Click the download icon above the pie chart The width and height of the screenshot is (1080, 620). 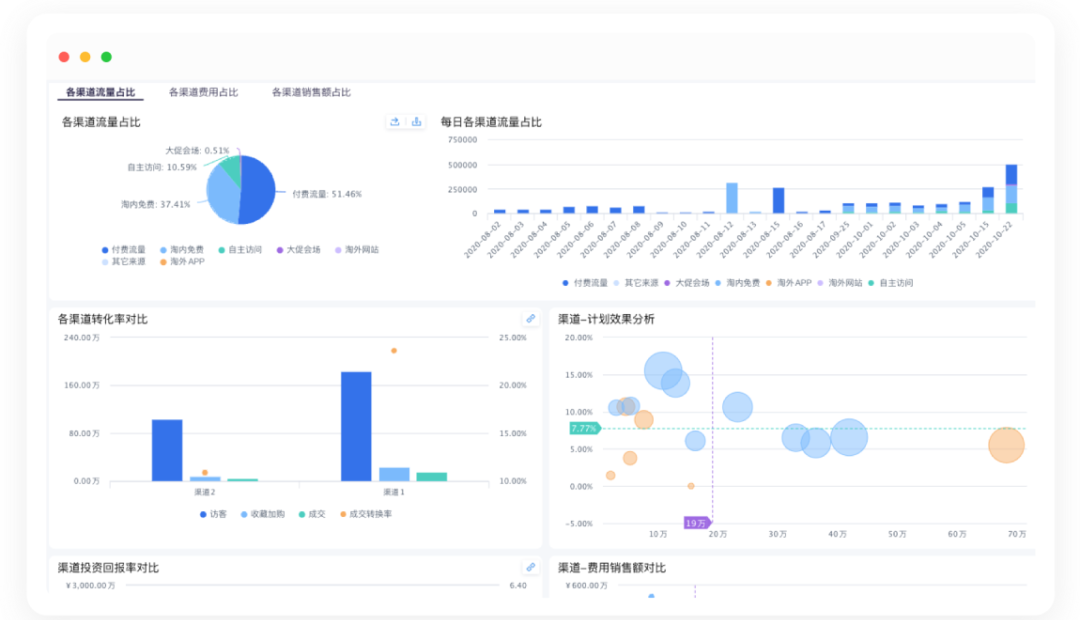418,122
